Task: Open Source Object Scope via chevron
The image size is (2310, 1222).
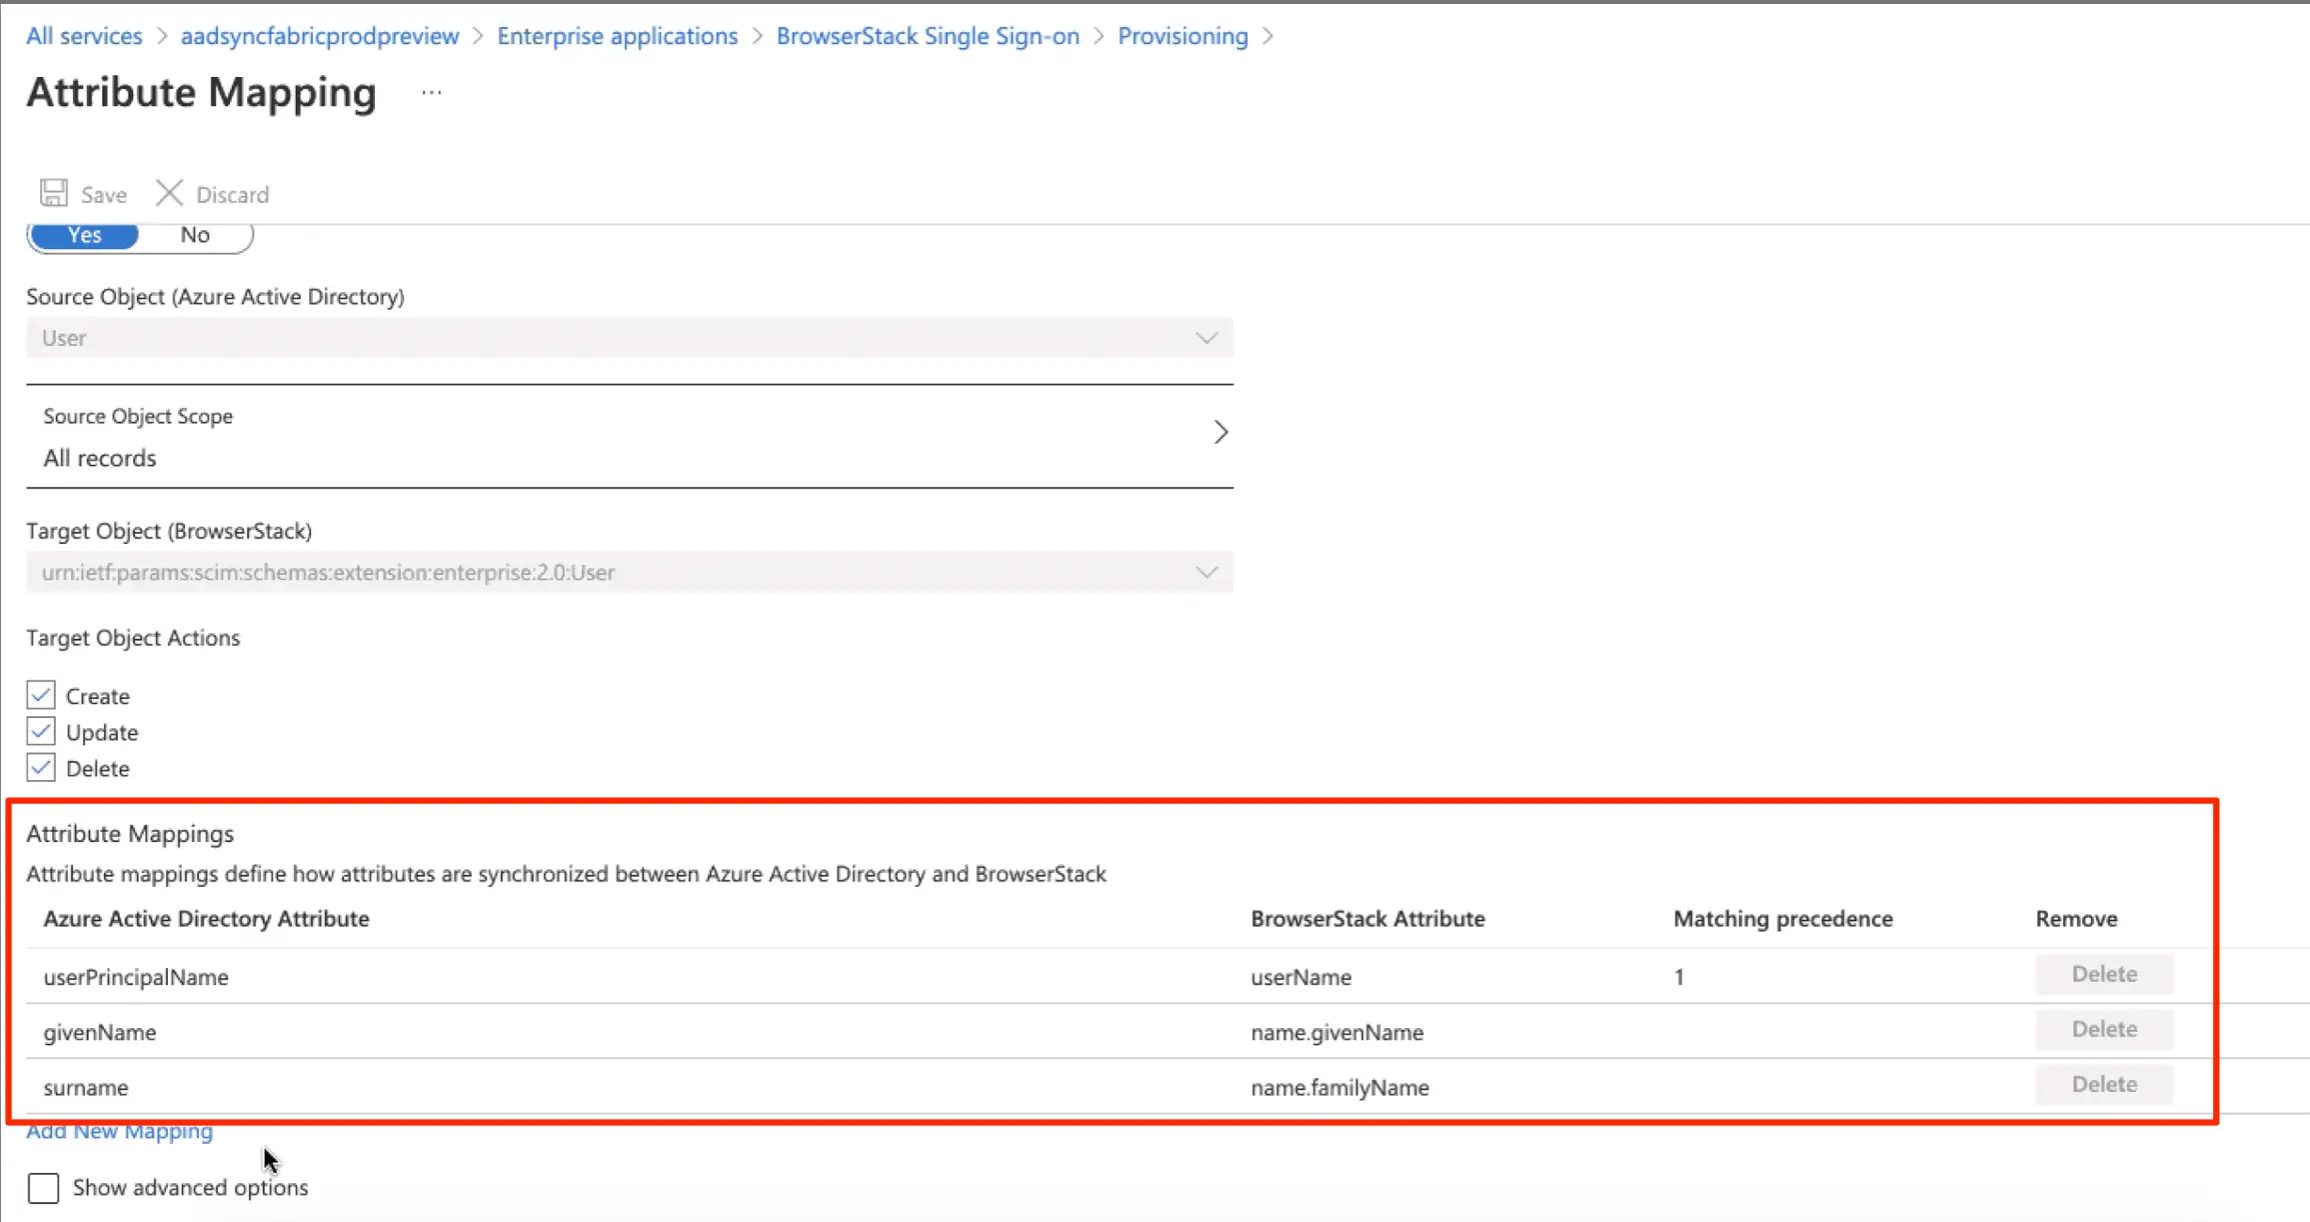Action: coord(1220,432)
